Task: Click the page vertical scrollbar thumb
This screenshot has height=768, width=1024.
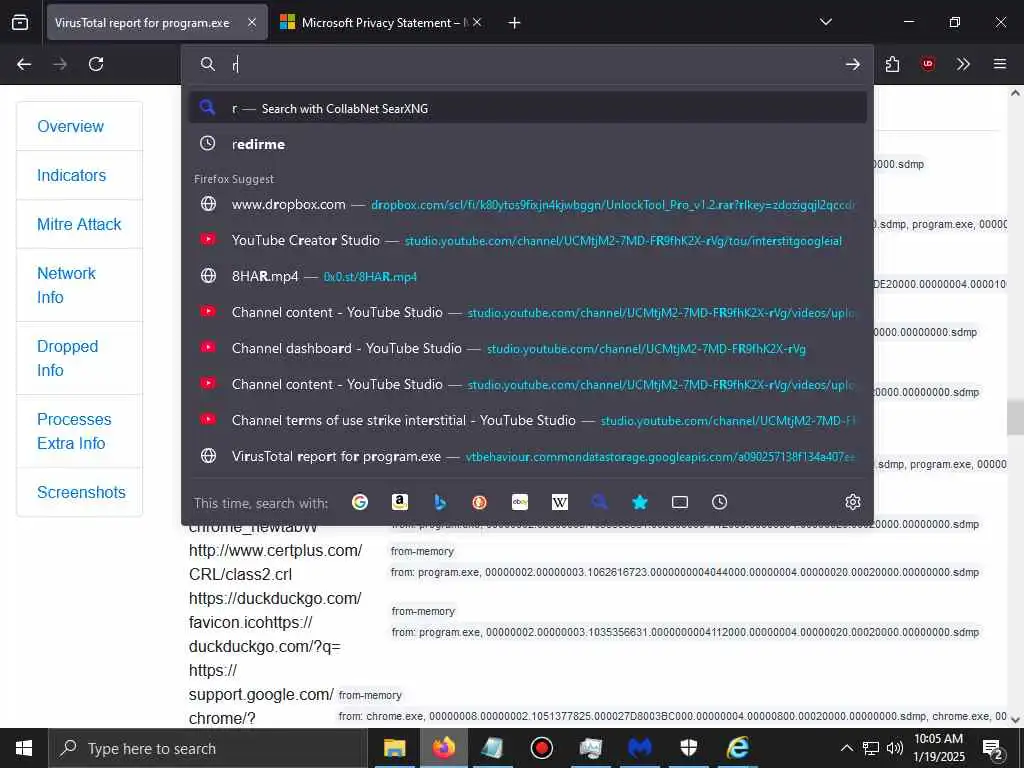Action: pyautogui.click(x=1015, y=417)
